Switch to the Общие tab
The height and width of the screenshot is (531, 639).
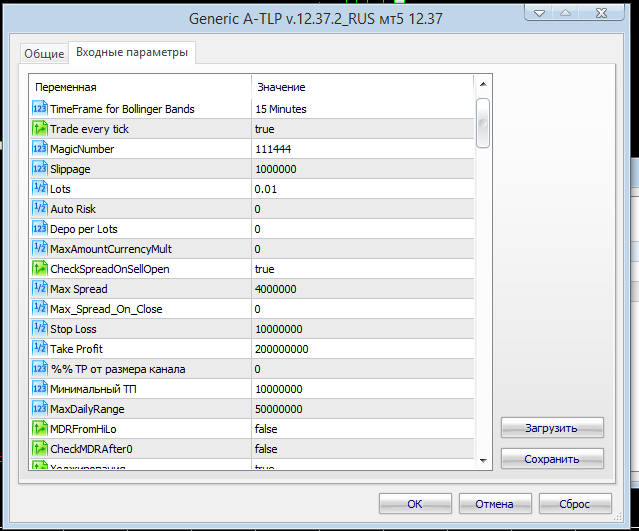point(44,53)
